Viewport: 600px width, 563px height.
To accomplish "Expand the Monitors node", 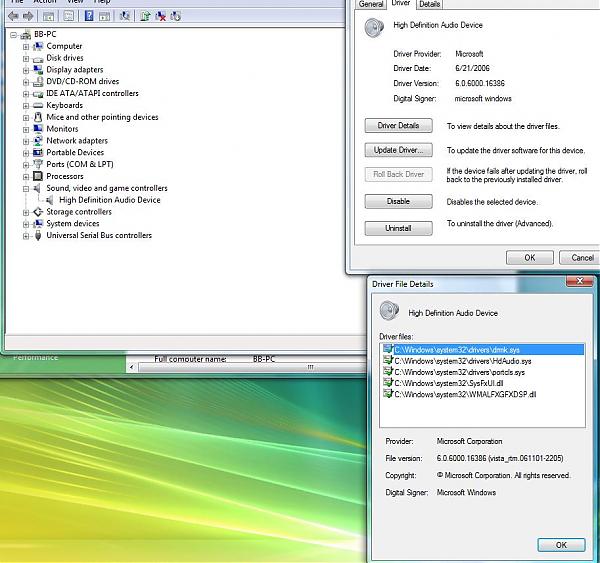I will point(26,129).
